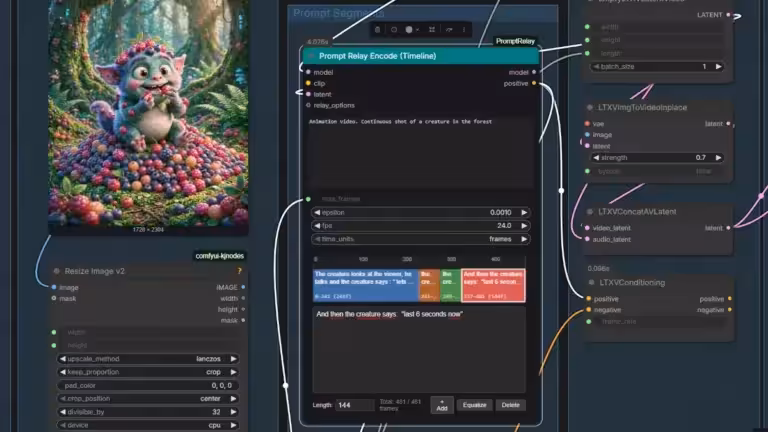Screen dimensions: 768x432
Task: Collapse the LTXVConcatAVLatent node
Action: point(590,212)
